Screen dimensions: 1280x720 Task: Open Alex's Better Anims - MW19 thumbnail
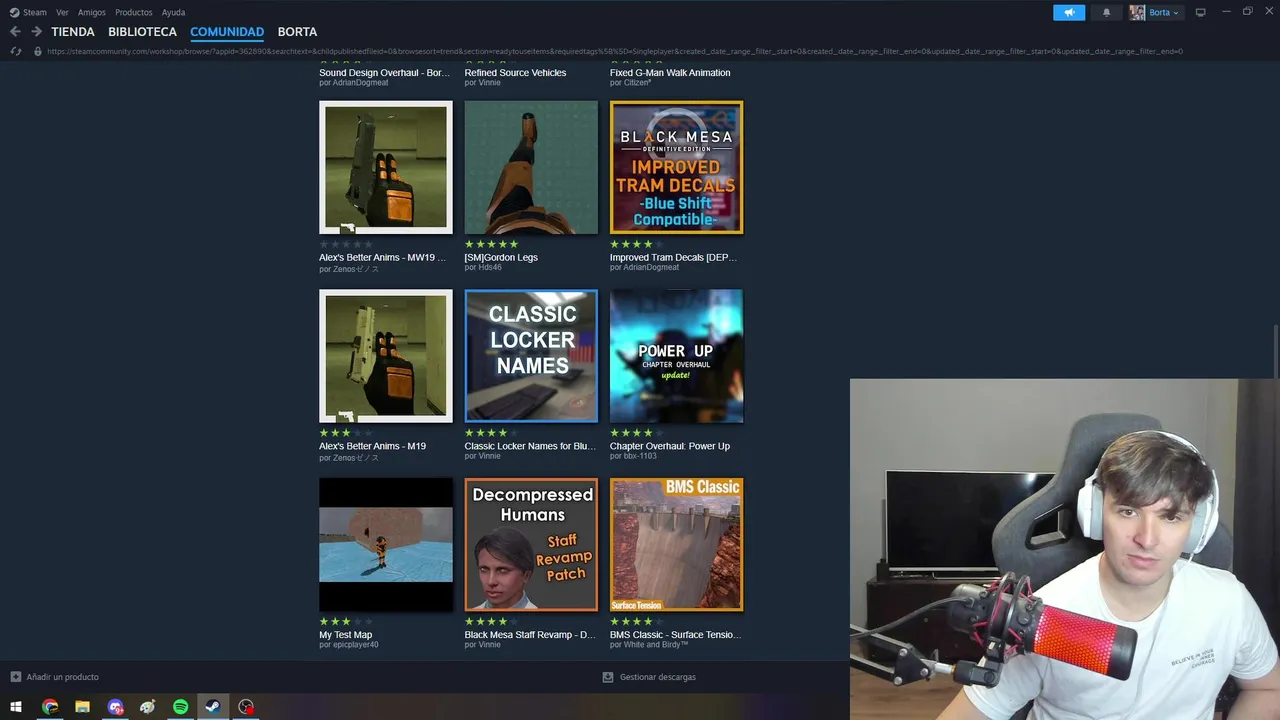click(x=386, y=167)
